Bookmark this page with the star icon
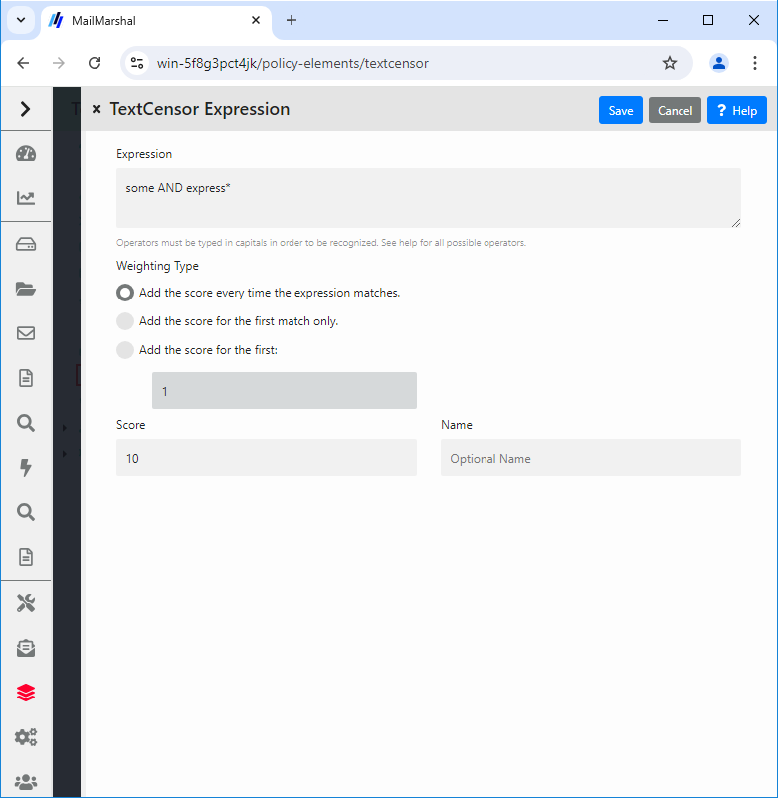Image resolution: width=778 pixels, height=798 pixels. (670, 63)
